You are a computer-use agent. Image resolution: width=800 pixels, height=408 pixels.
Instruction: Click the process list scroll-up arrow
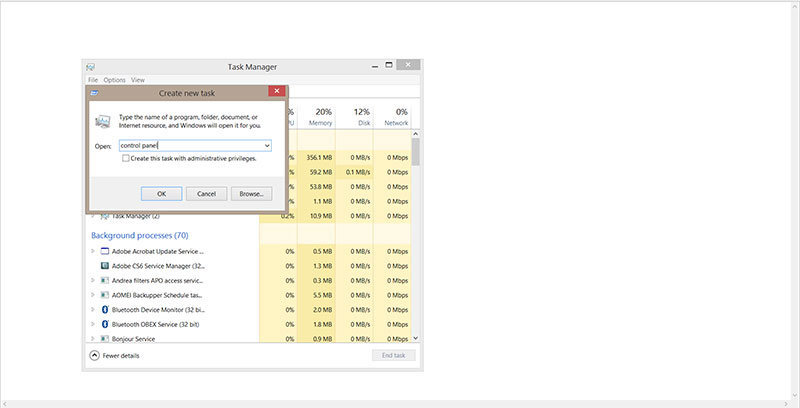pos(415,134)
